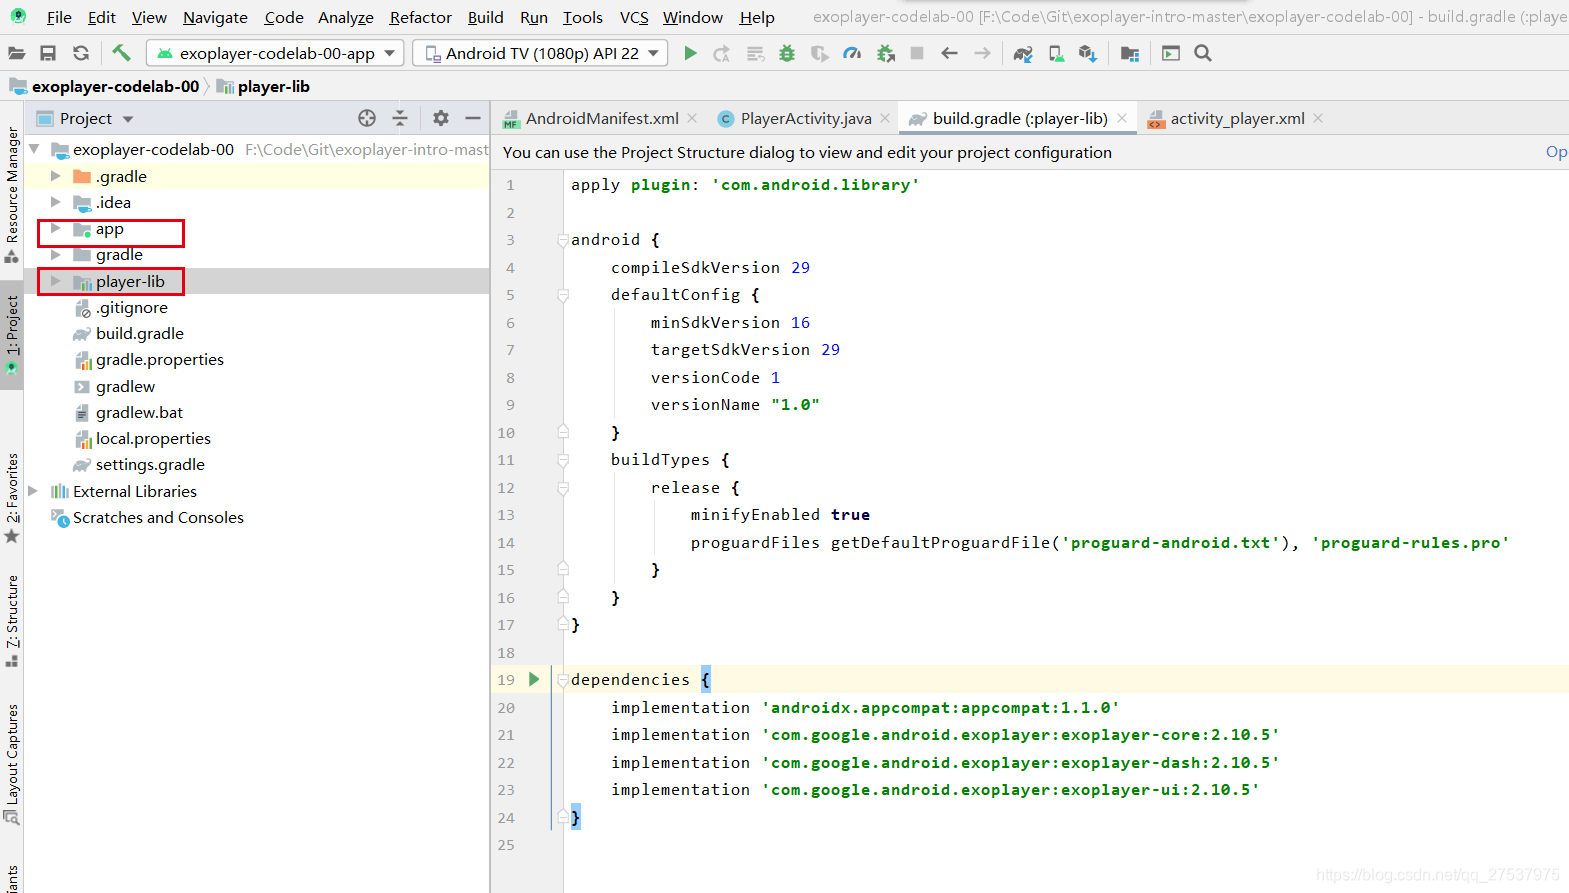Click the Android Studio logo icon
1569x893 pixels.
point(18,17)
